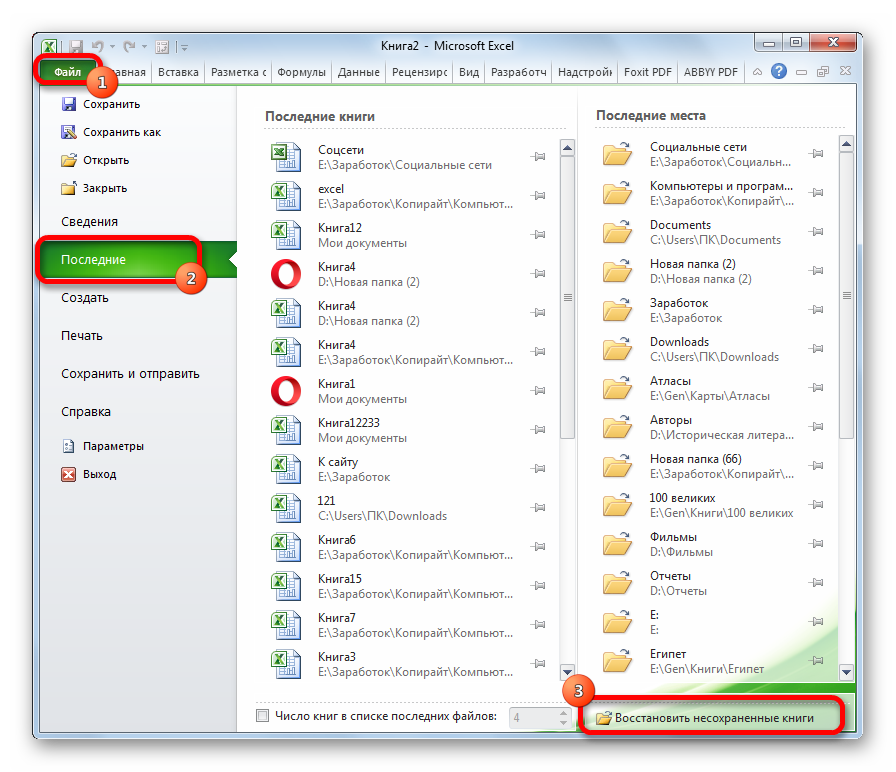Click the Save icon in quick access toolbar

pyautogui.click(x=76, y=46)
